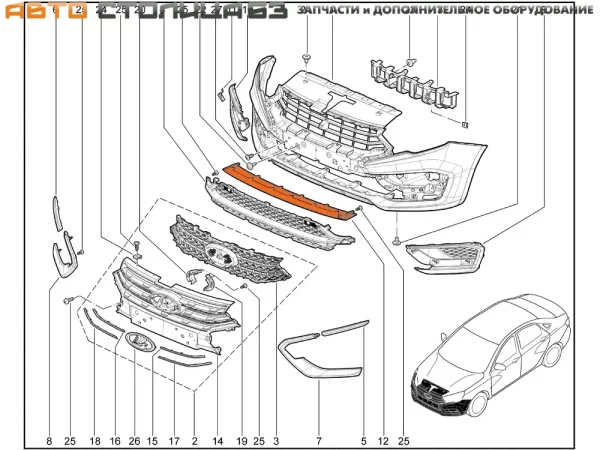Select part number 26 label at bottom
The width and height of the screenshot is (600, 450).
(x=134, y=440)
